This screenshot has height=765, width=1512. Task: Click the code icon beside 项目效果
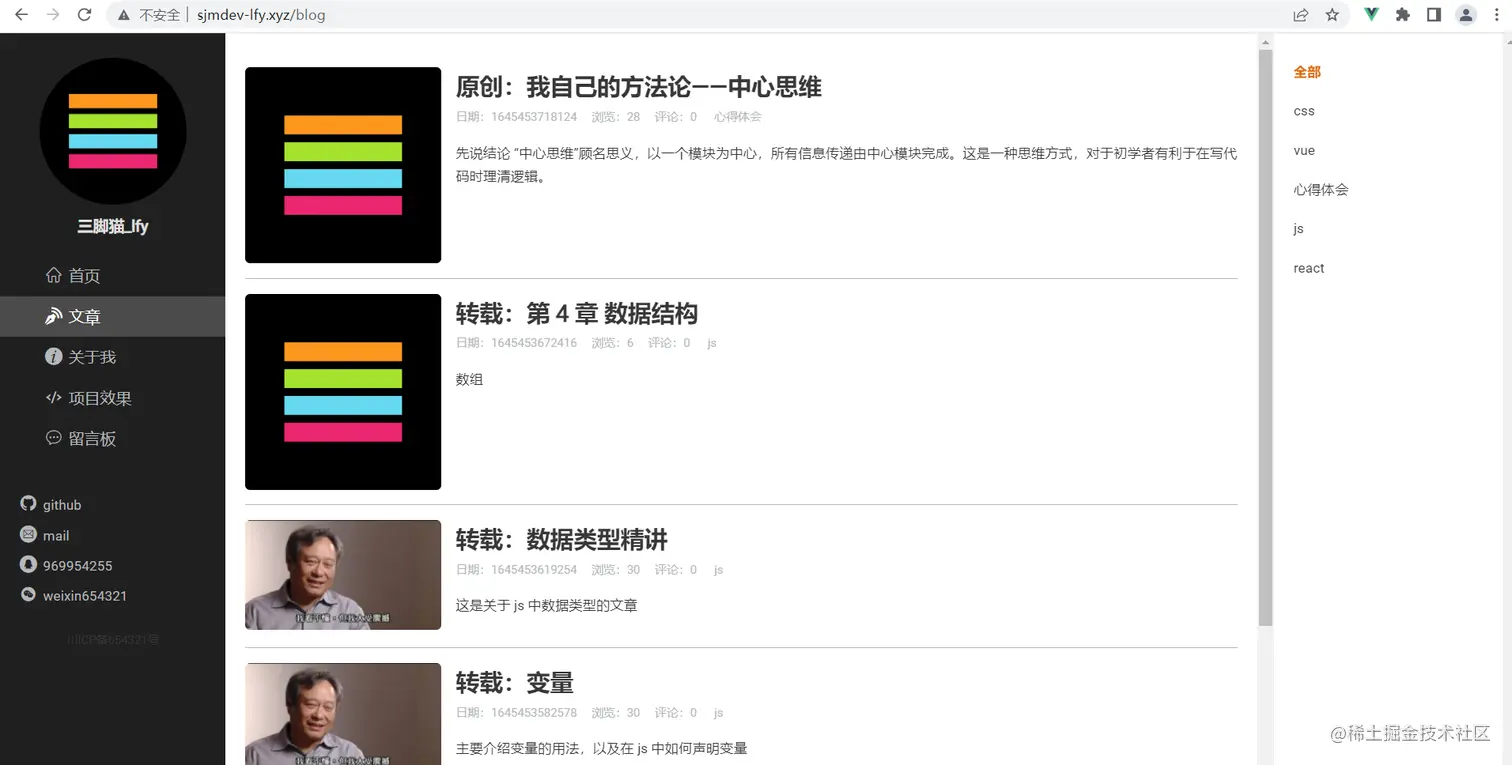[54, 397]
